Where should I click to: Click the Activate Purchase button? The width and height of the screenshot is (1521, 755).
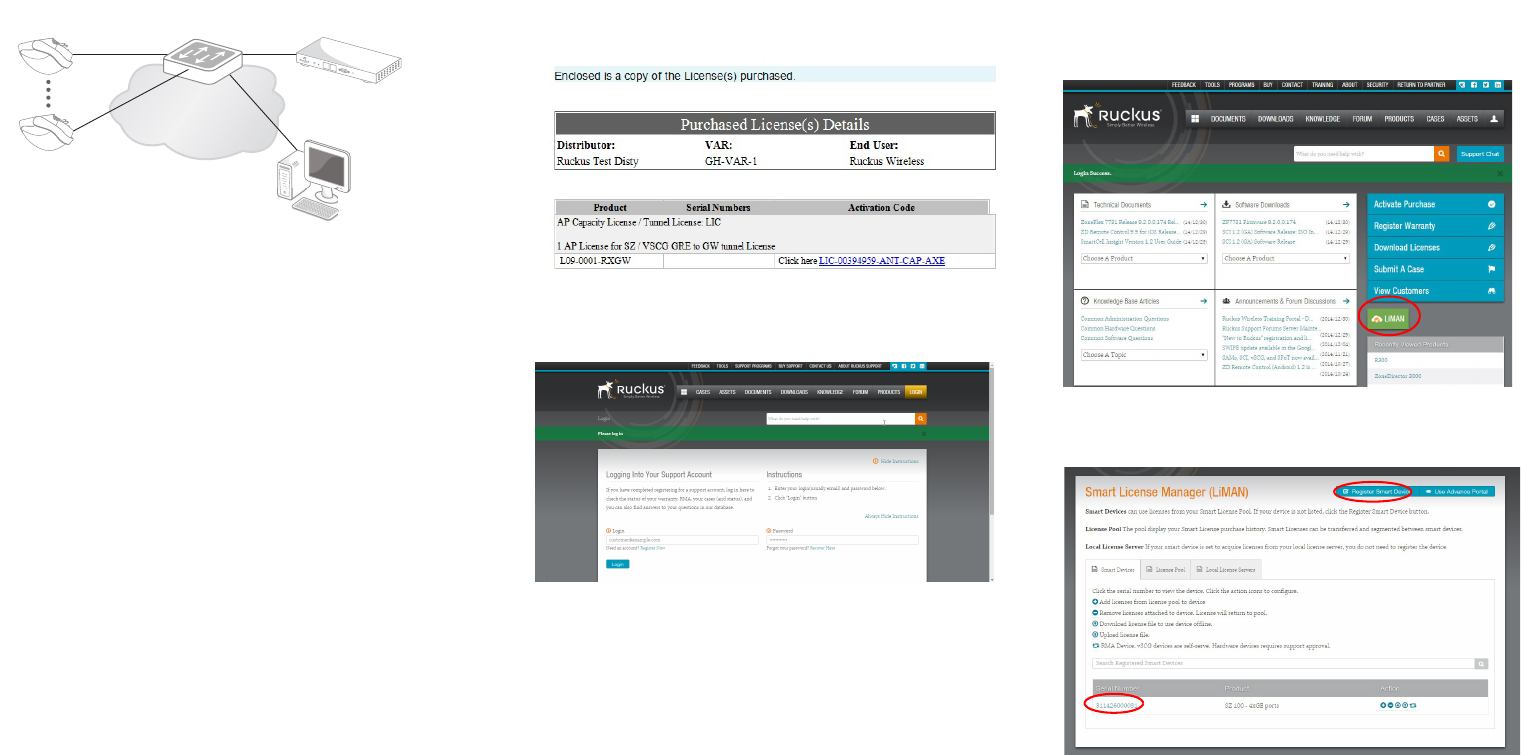click(x=1435, y=204)
